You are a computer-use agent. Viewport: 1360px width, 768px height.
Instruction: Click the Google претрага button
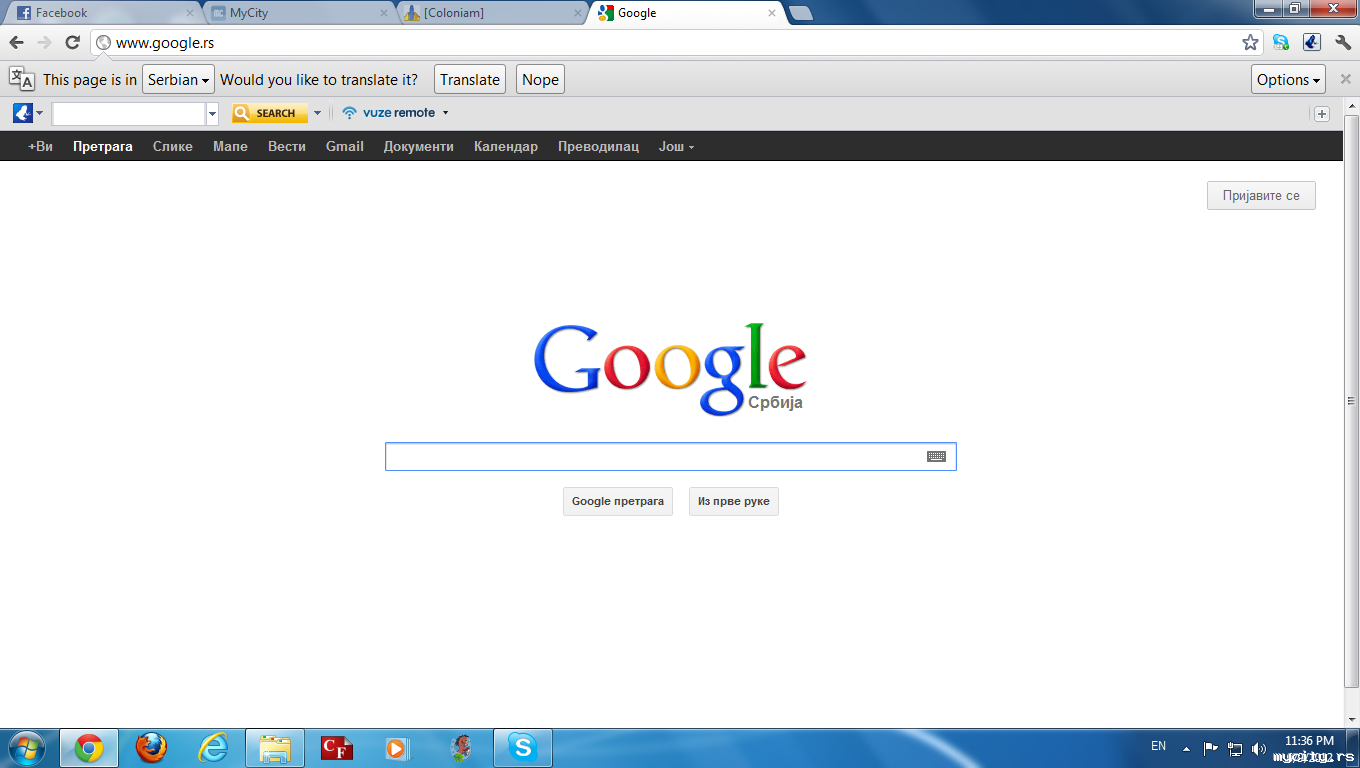[x=618, y=501]
